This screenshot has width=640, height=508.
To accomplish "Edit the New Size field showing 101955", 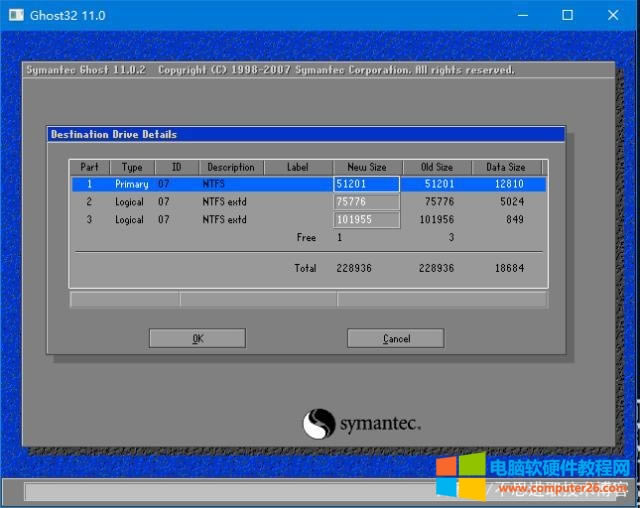I will (366, 220).
